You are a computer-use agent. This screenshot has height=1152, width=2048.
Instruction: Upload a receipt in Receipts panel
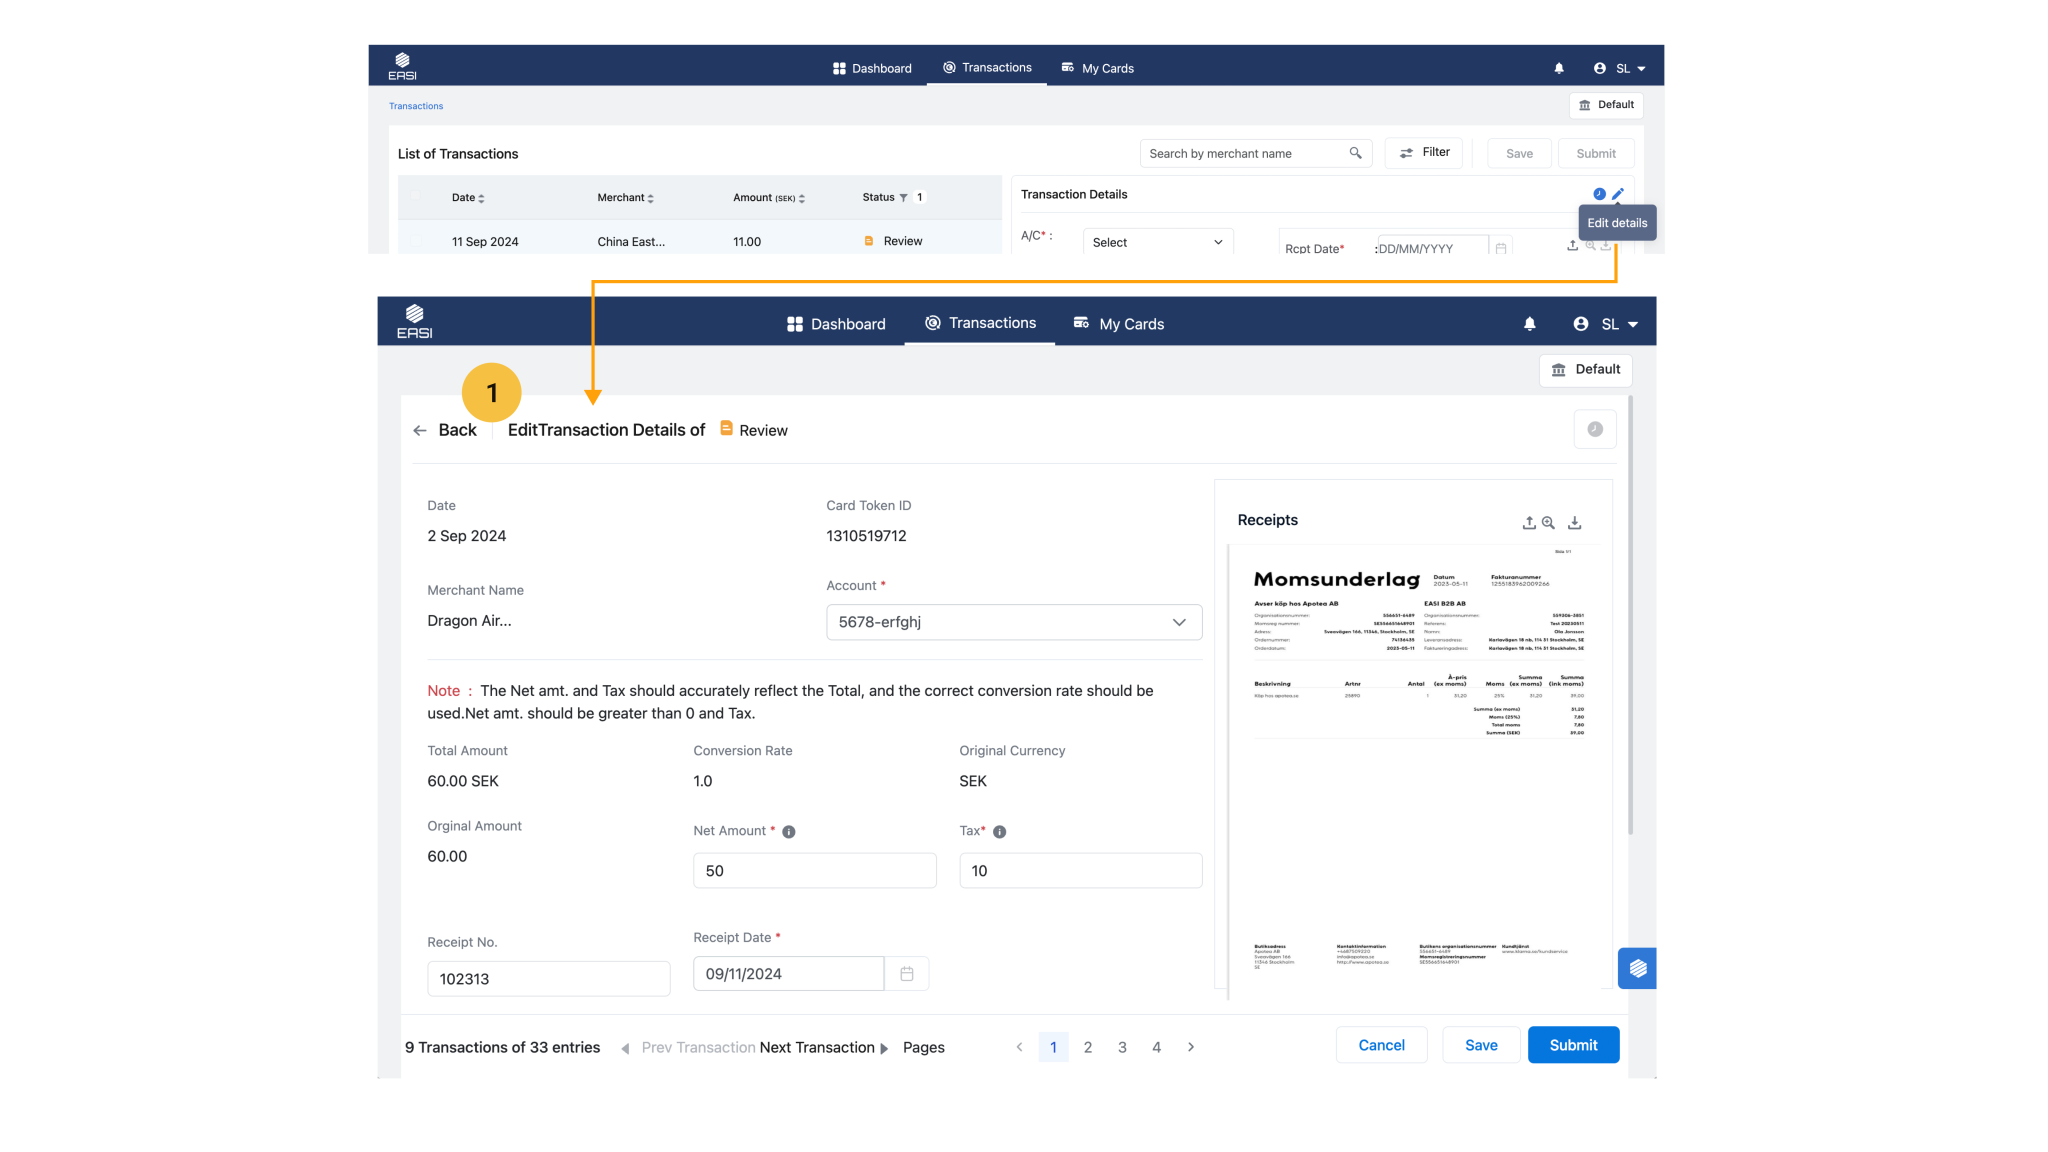[1528, 523]
